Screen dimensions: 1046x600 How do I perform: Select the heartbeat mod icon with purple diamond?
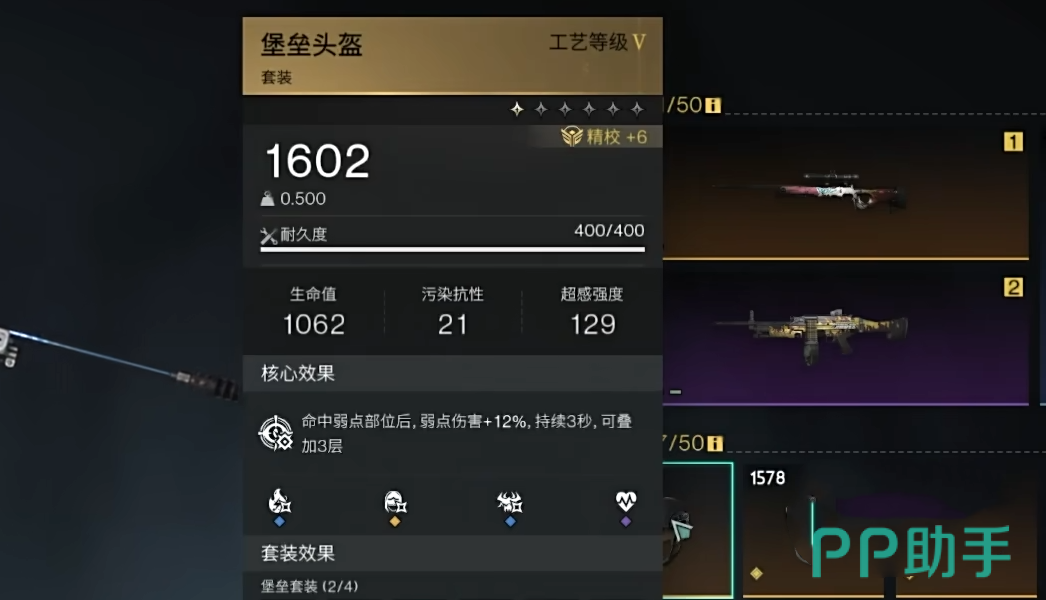point(626,501)
